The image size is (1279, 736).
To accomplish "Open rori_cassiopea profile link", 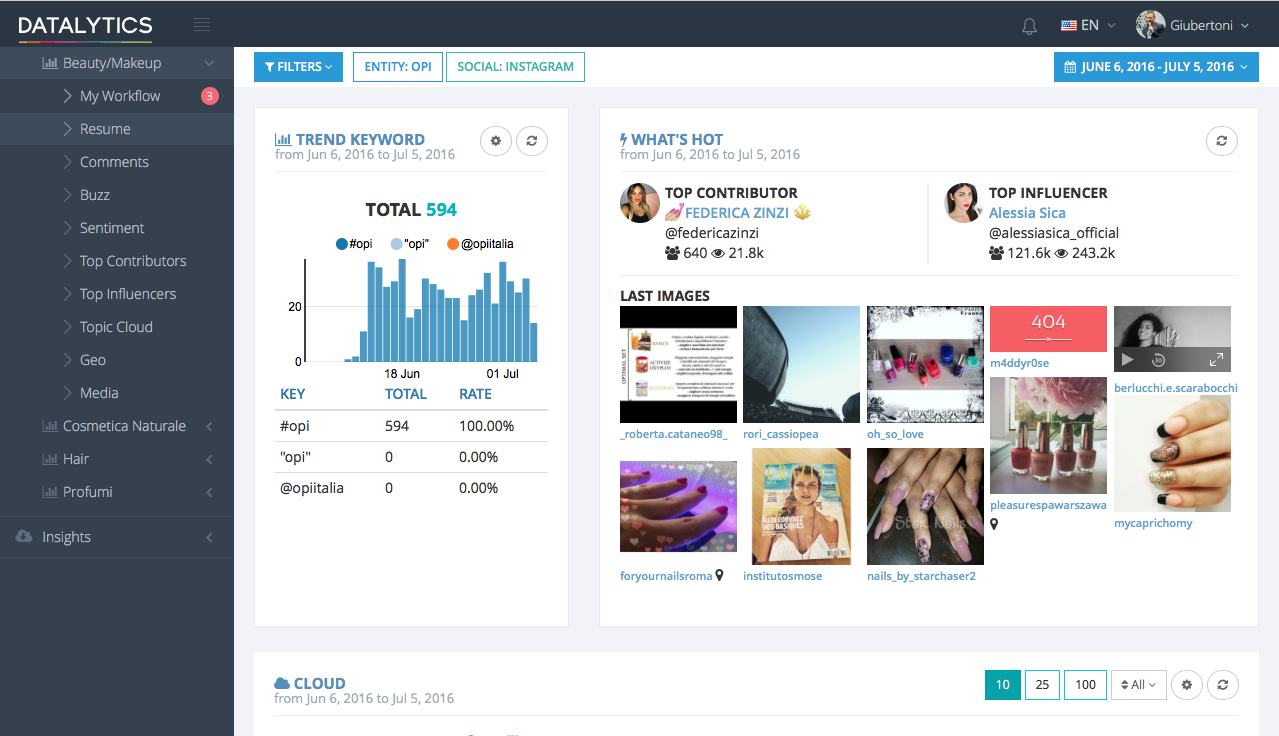I will point(781,435).
